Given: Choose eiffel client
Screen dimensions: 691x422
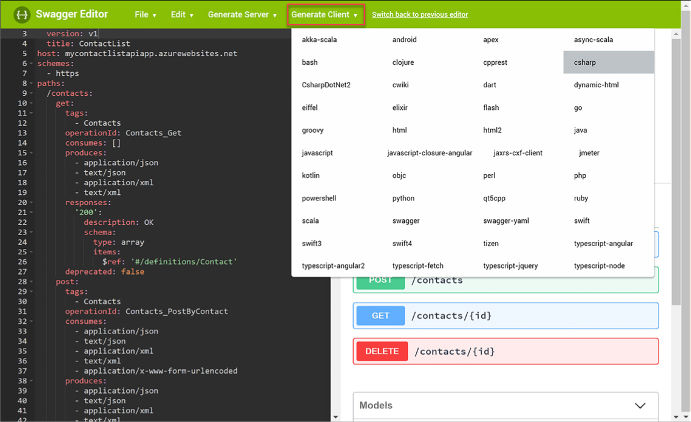Looking at the screenshot, I should [309, 107].
